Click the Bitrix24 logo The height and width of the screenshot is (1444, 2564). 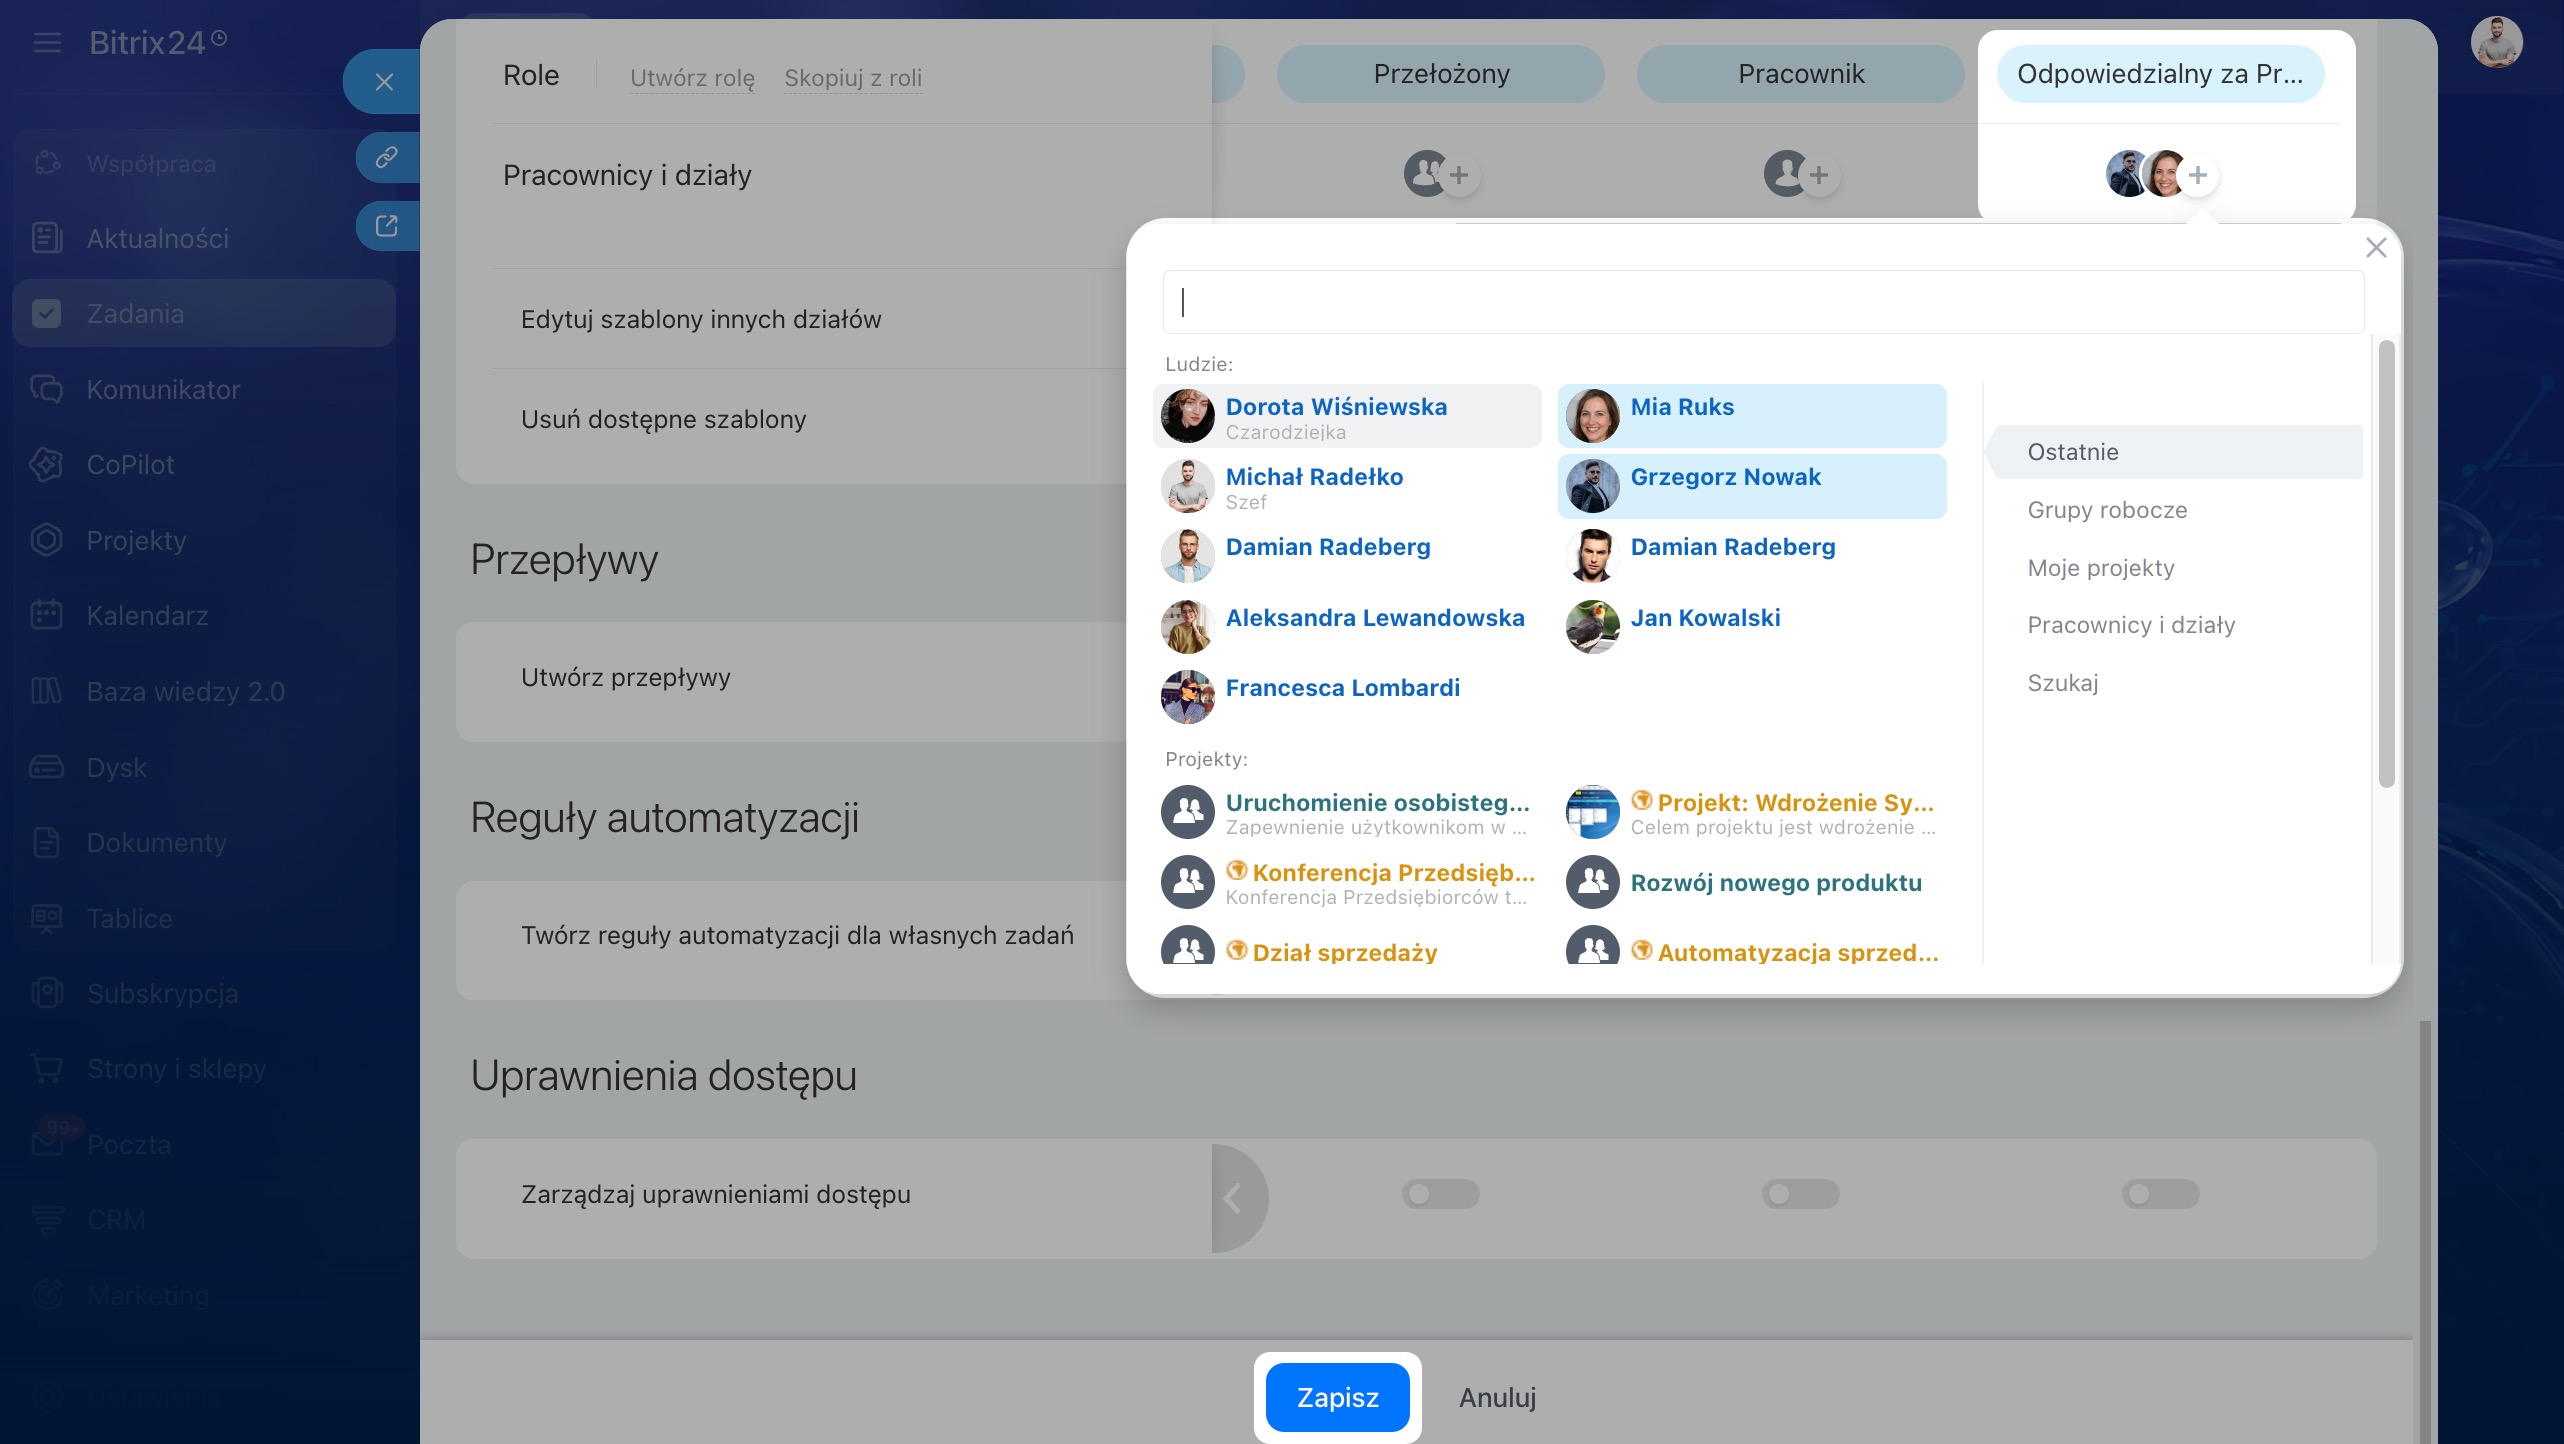pos(158,43)
